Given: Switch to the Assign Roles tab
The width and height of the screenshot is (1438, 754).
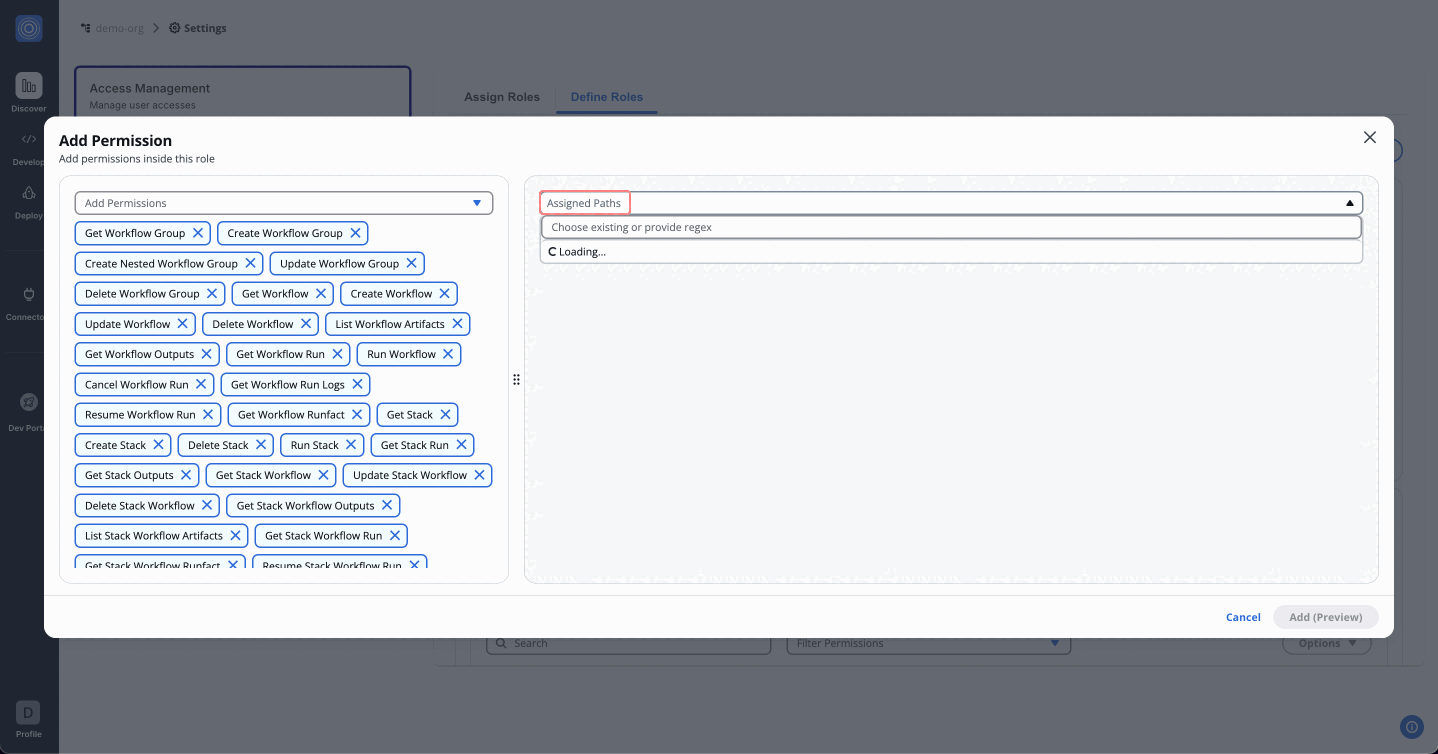Looking at the screenshot, I should point(501,97).
